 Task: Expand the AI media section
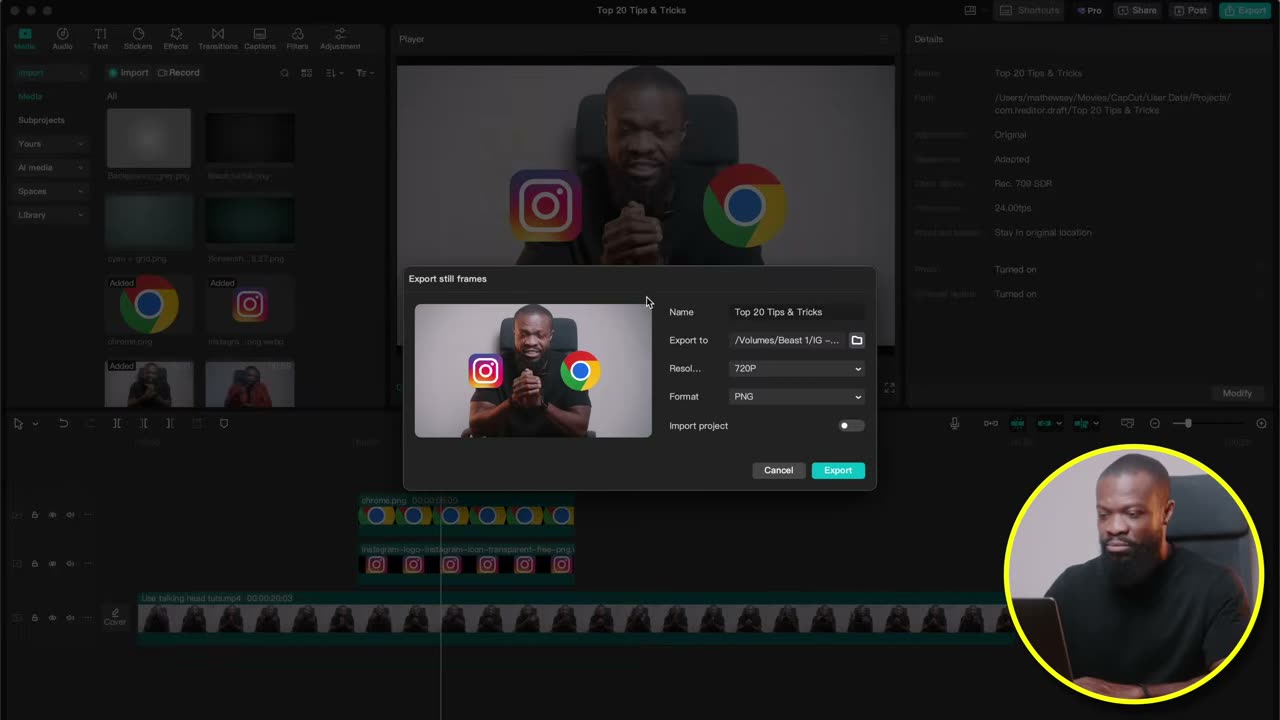click(x=52, y=168)
